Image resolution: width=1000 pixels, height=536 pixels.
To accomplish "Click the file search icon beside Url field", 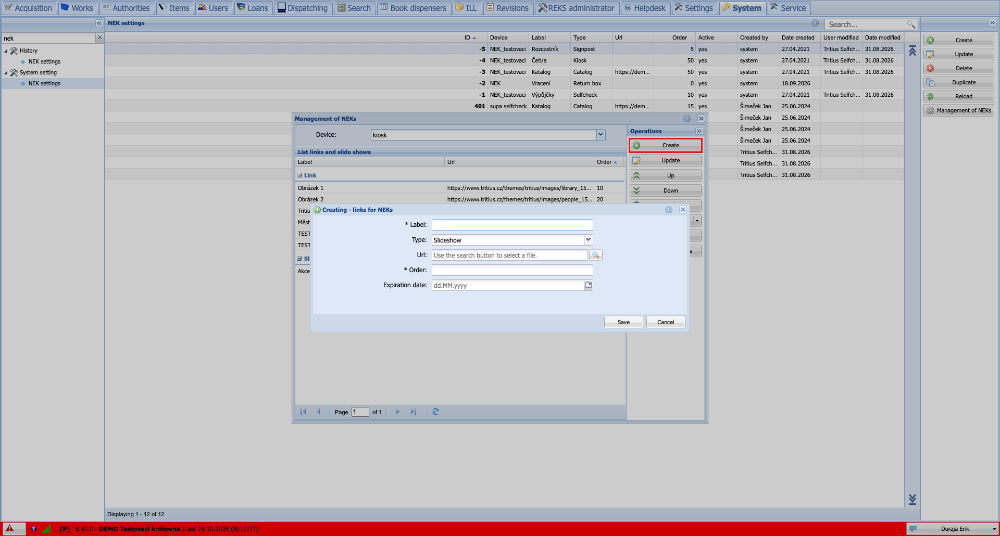I will (596, 255).
